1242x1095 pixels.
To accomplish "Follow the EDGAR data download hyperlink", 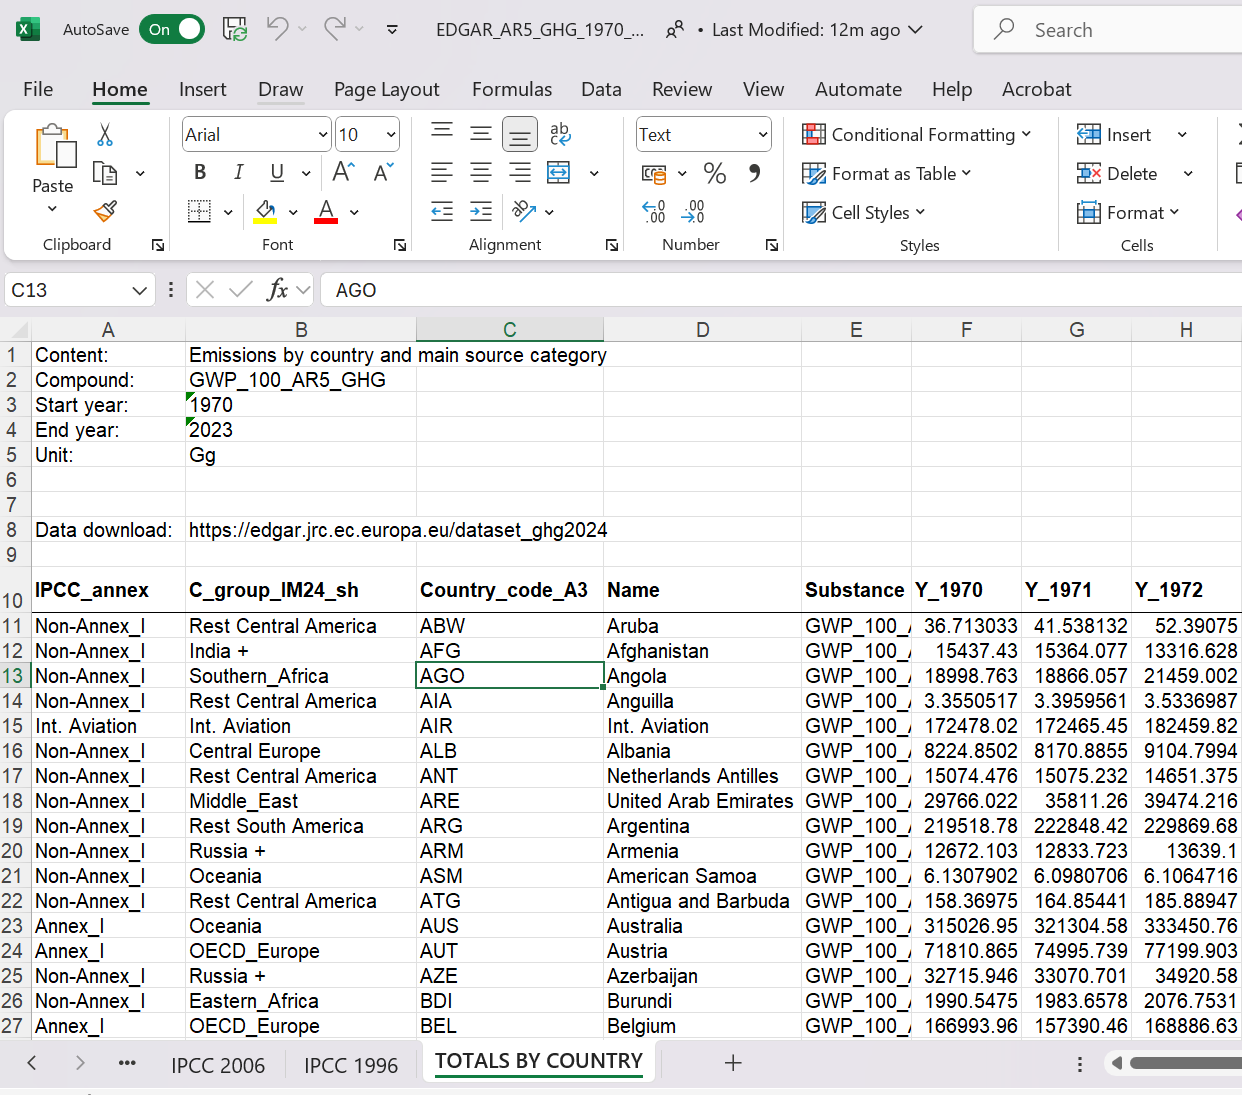I will 397,529.
